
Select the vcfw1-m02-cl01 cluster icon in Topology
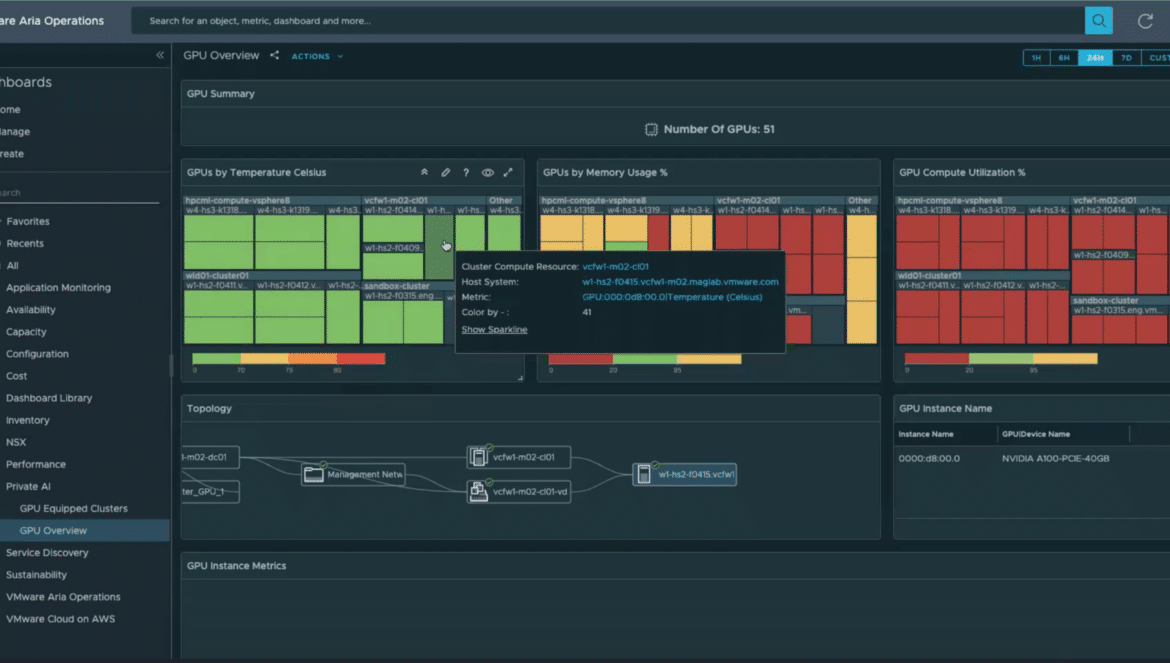tap(479, 456)
